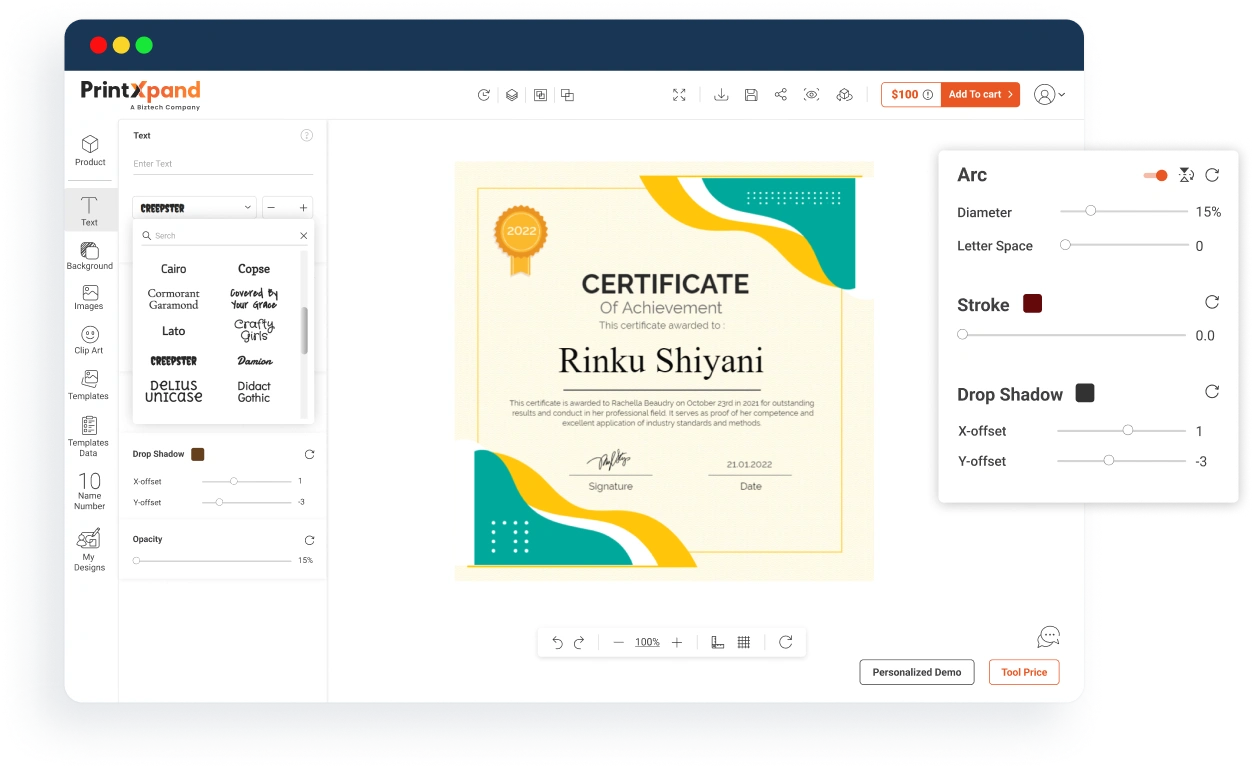The height and width of the screenshot is (766, 1253).
Task: Click the share icon in top toolbar
Action: (x=781, y=95)
